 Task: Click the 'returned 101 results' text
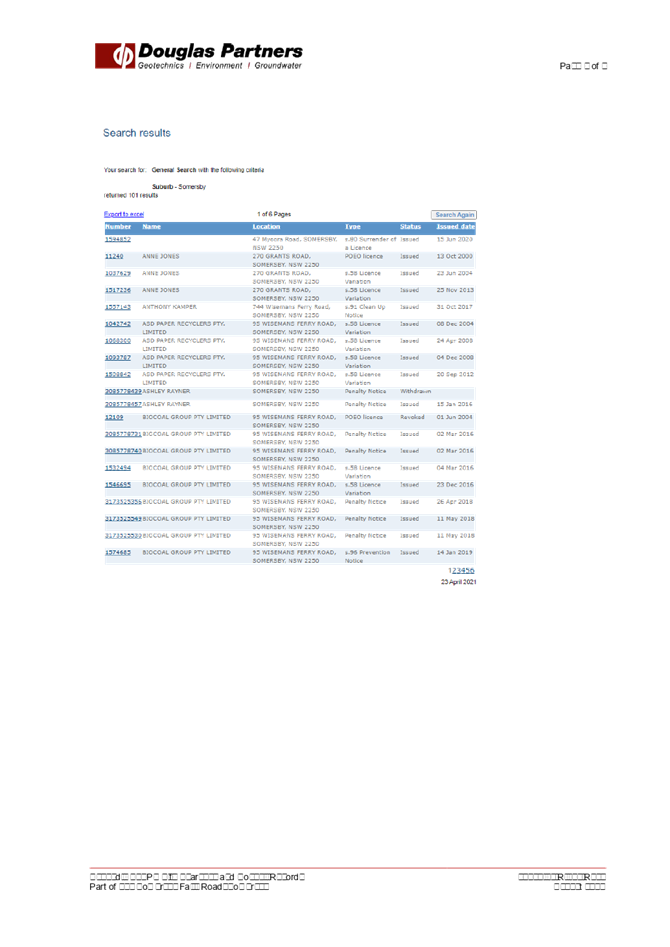coord(130,196)
